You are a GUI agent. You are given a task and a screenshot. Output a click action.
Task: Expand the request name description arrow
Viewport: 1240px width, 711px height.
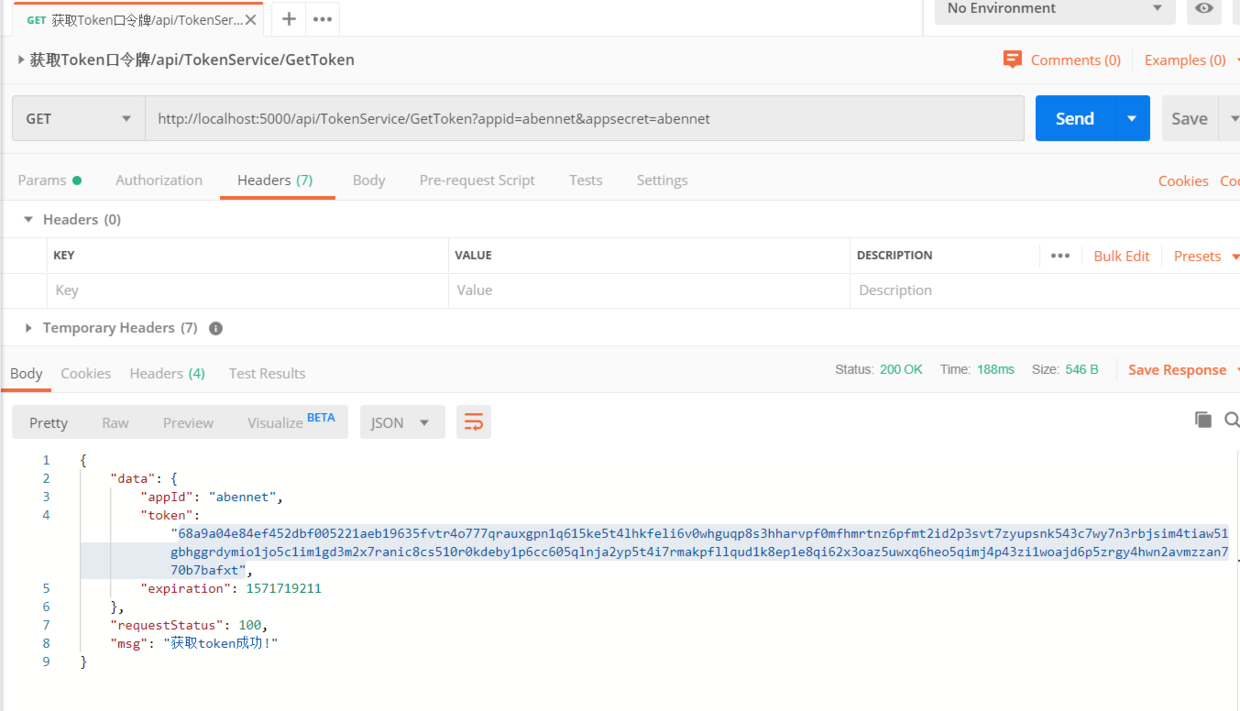21,60
